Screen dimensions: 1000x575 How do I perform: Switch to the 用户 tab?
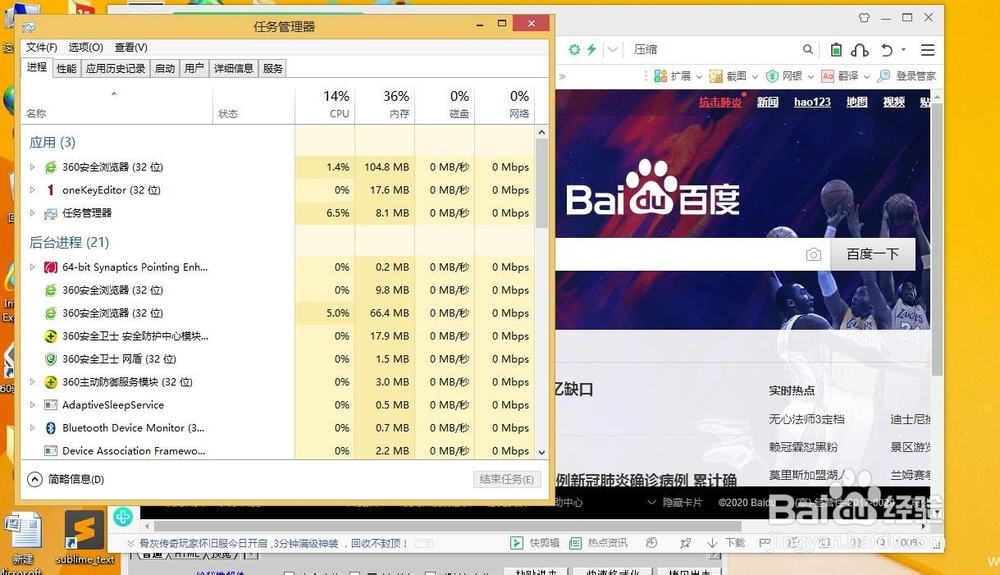(x=194, y=68)
